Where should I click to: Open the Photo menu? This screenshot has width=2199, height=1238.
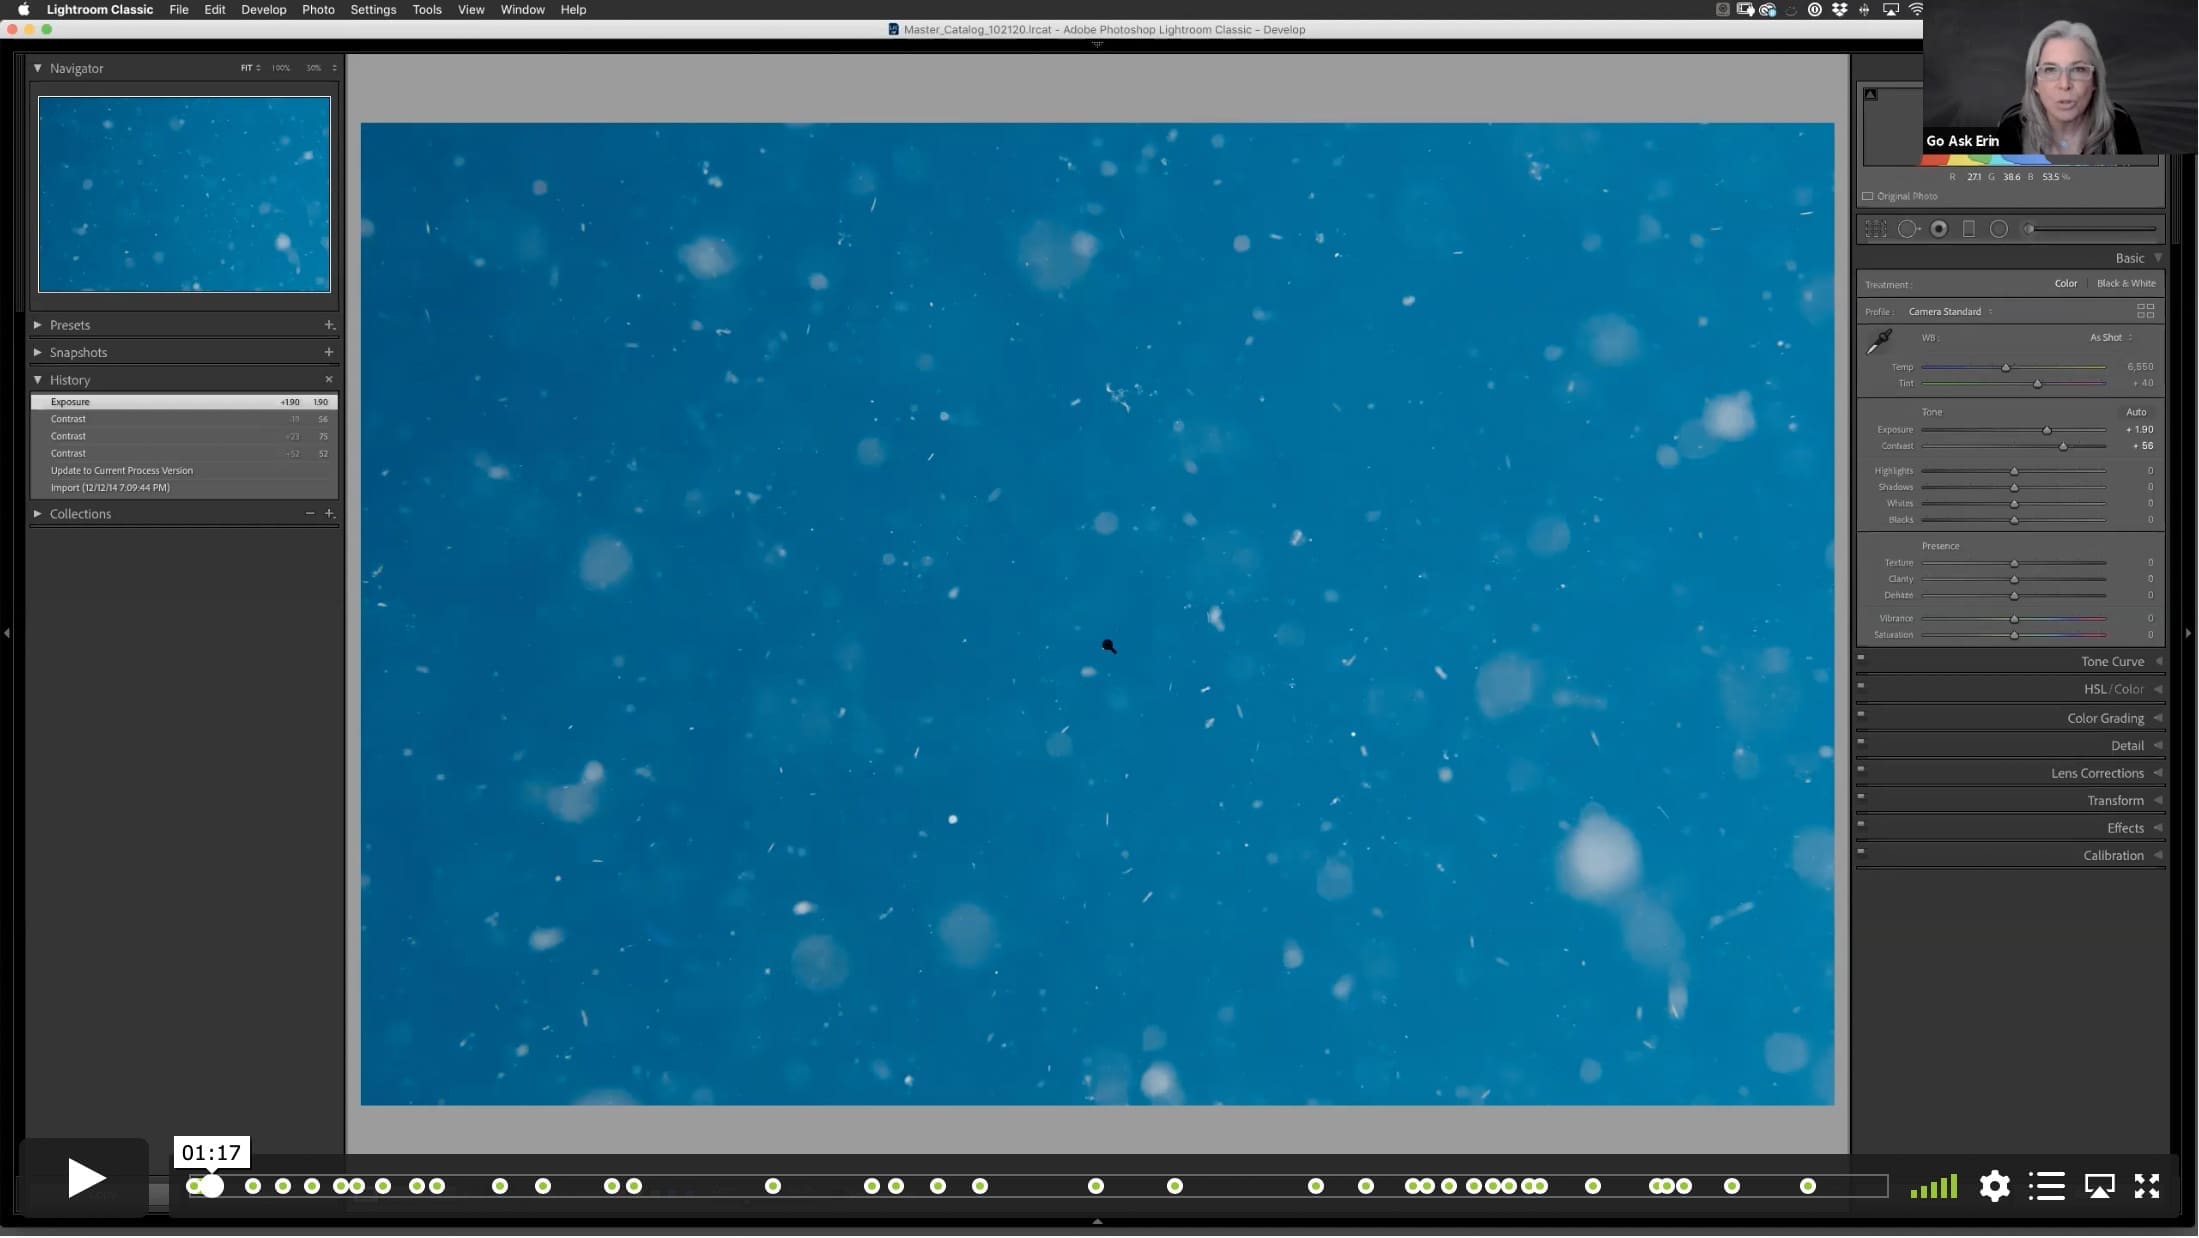point(318,9)
